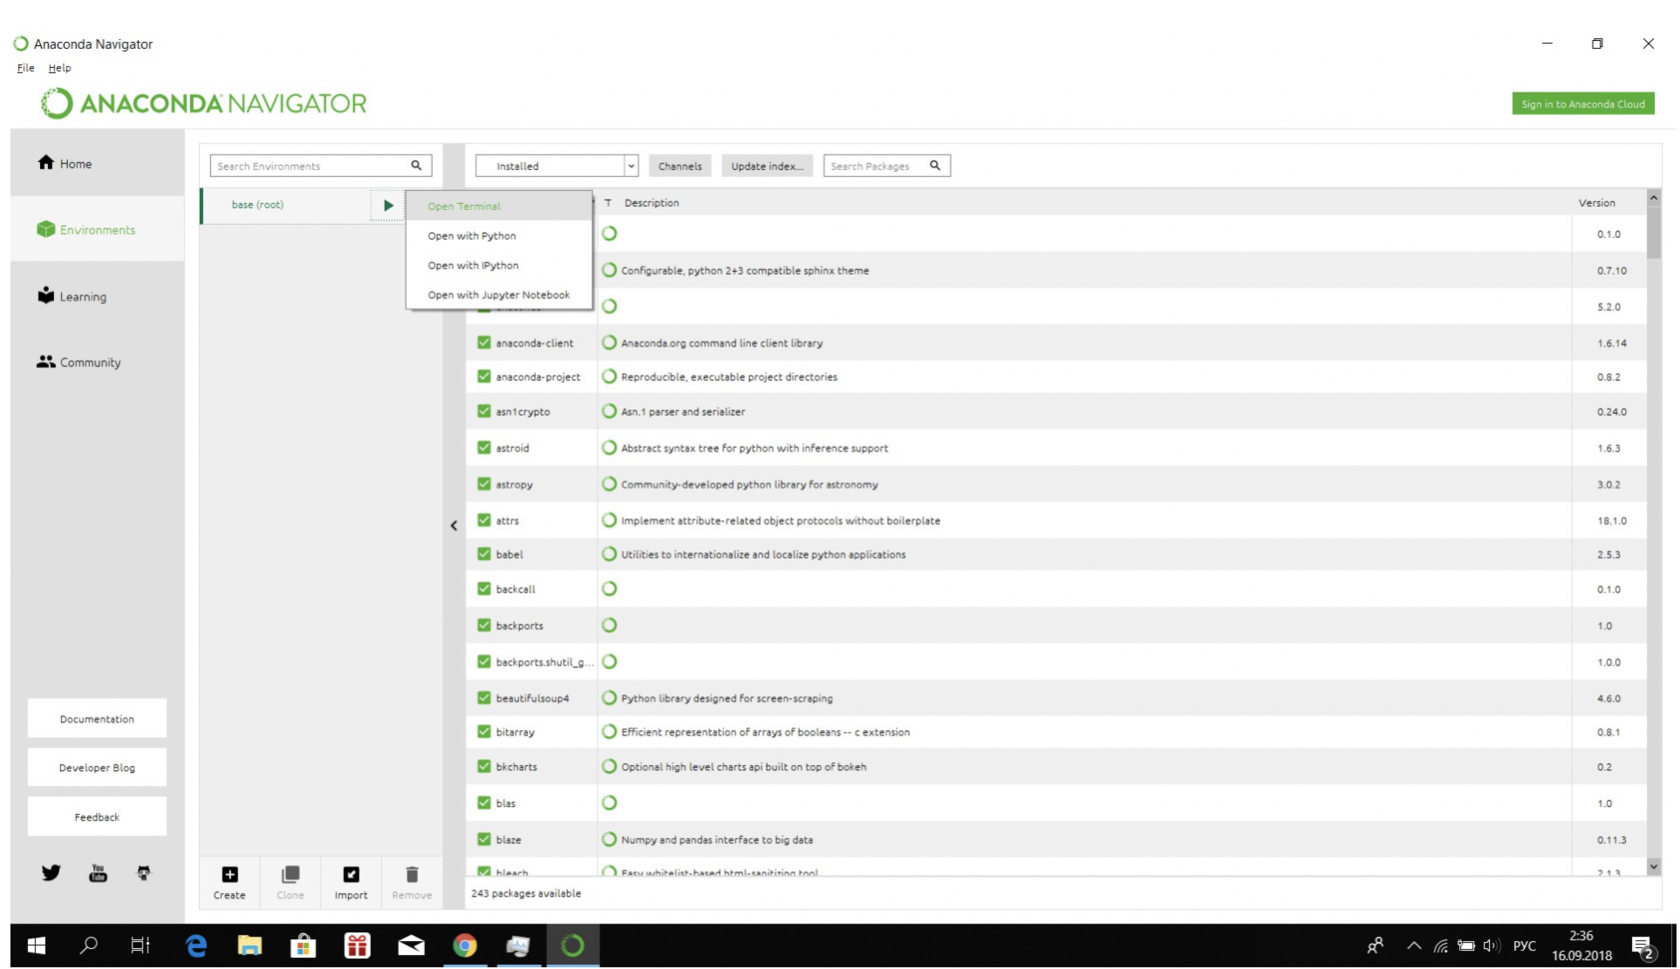The width and height of the screenshot is (1680, 969).
Task: Uncheck the bkcharts package checkbox
Action: point(484,766)
